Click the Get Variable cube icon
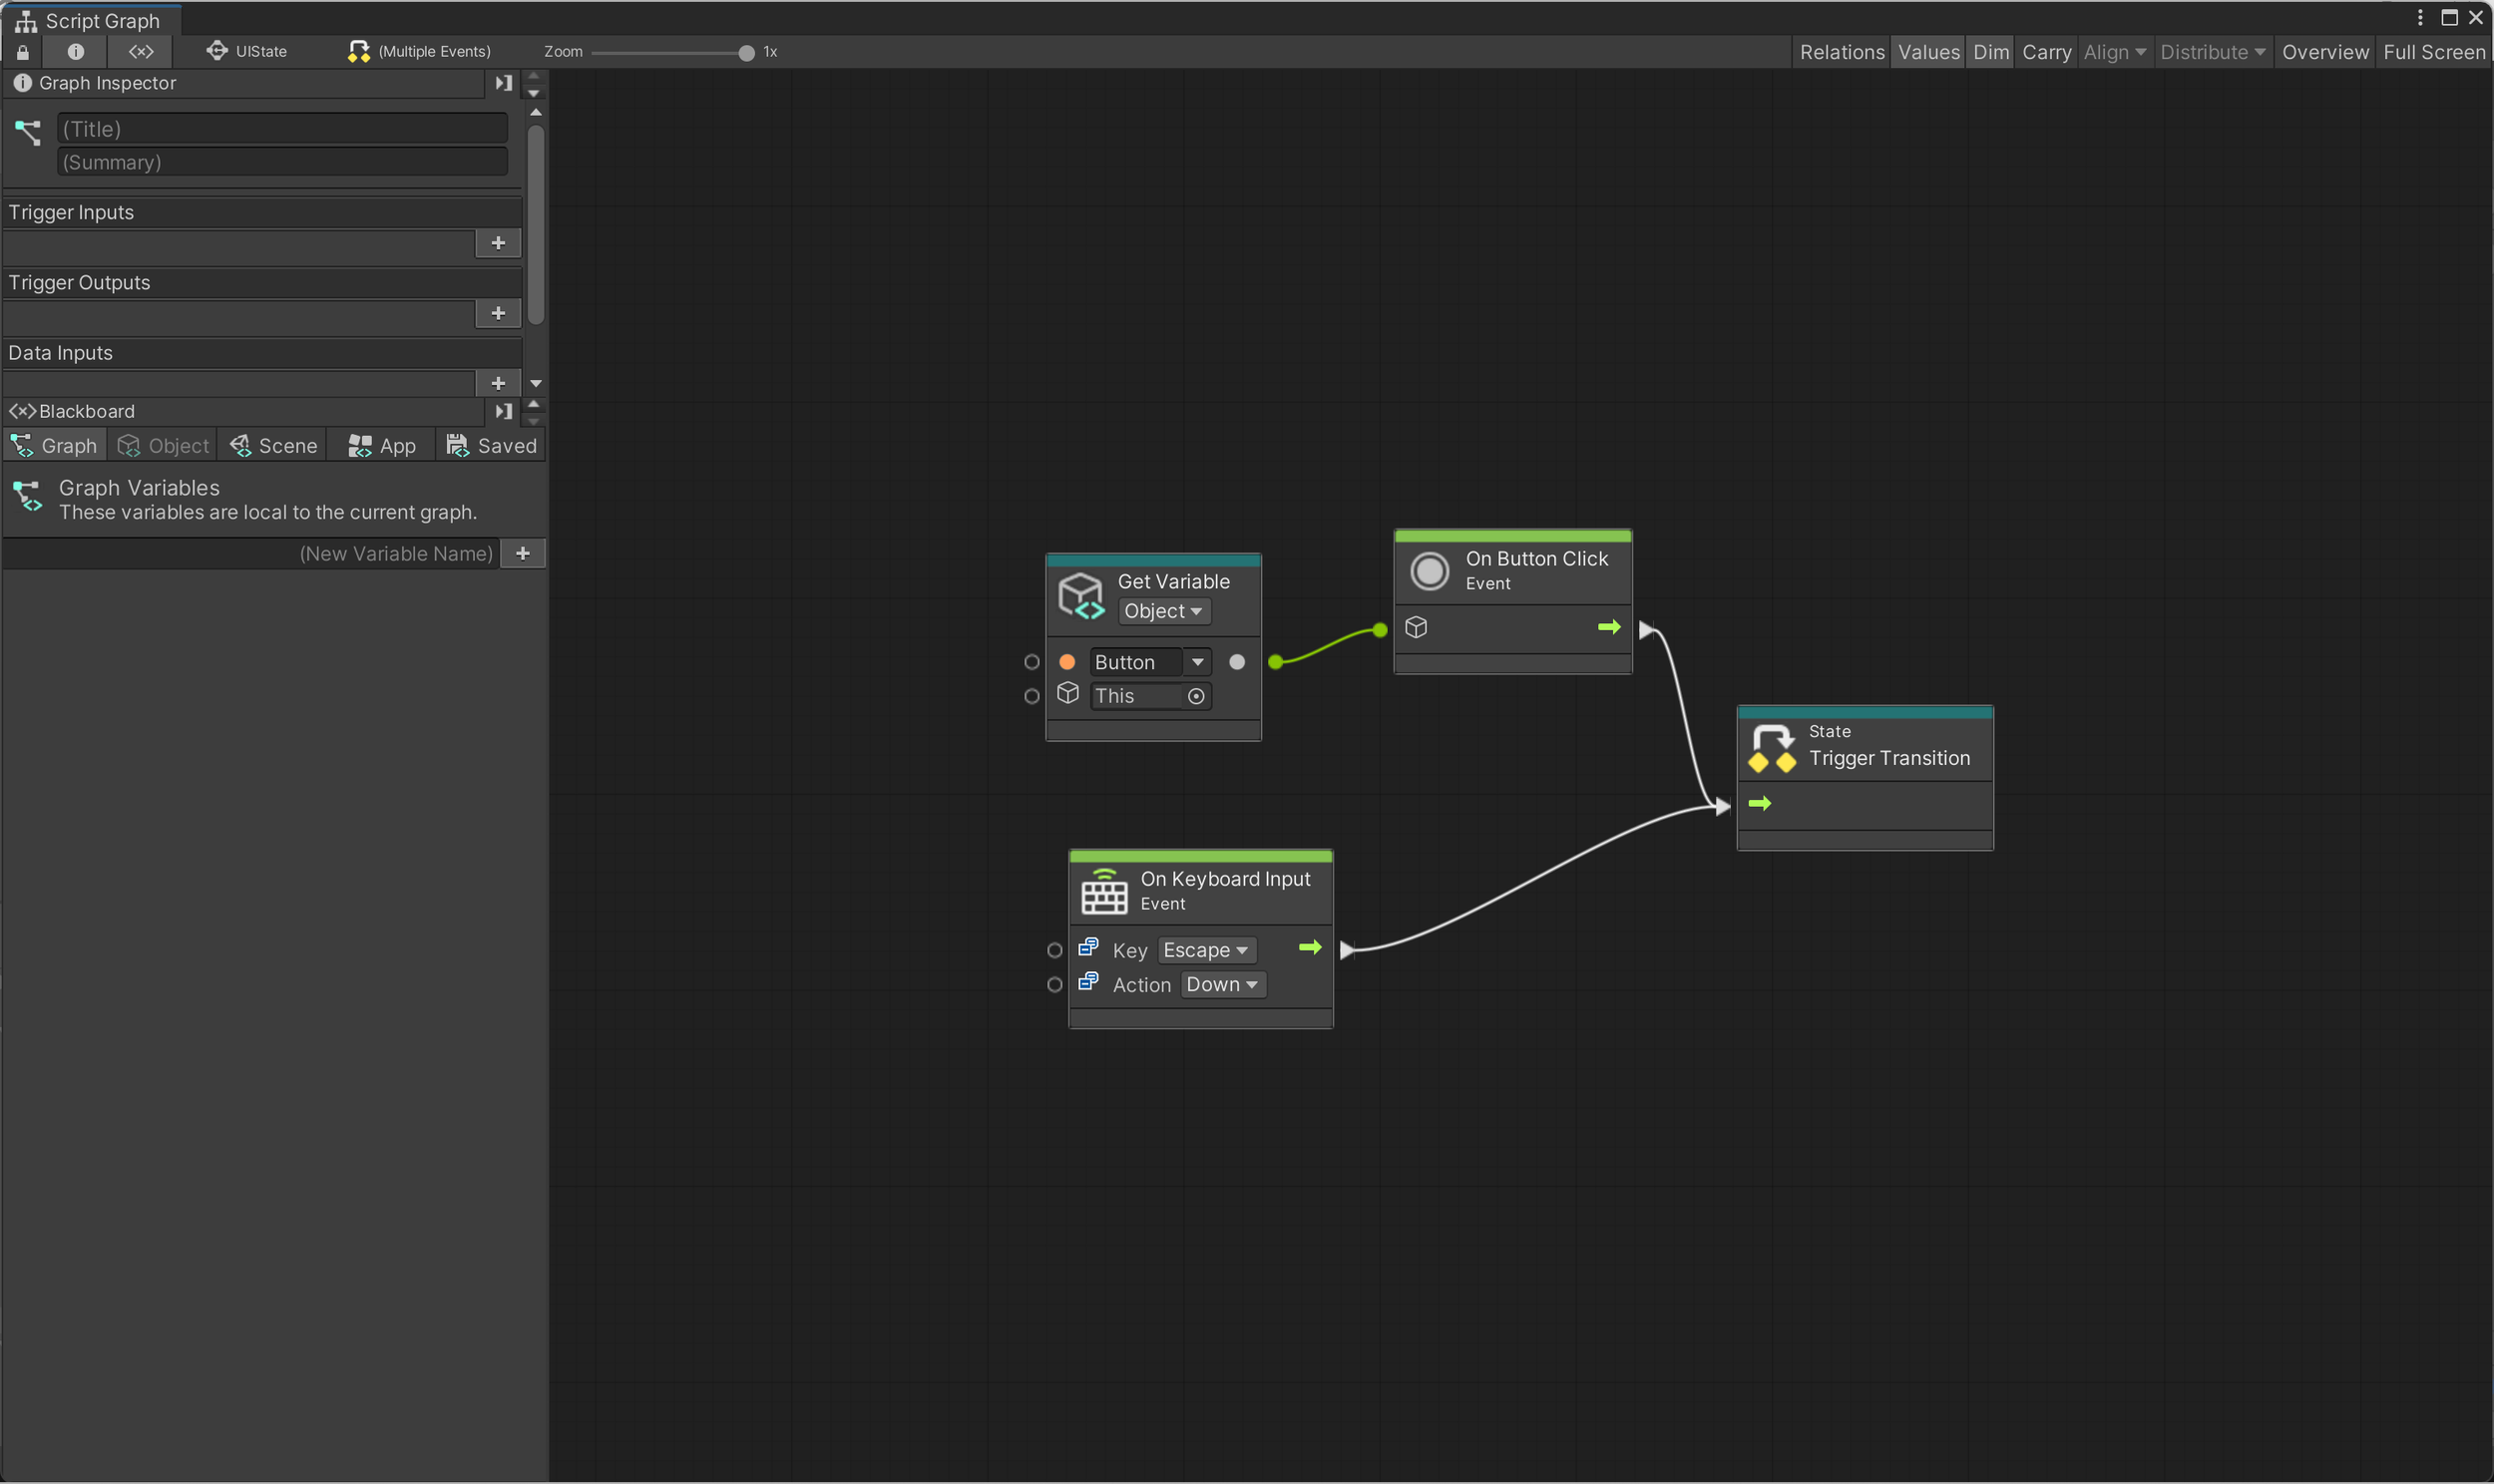The image size is (2494, 1484). (x=1081, y=596)
